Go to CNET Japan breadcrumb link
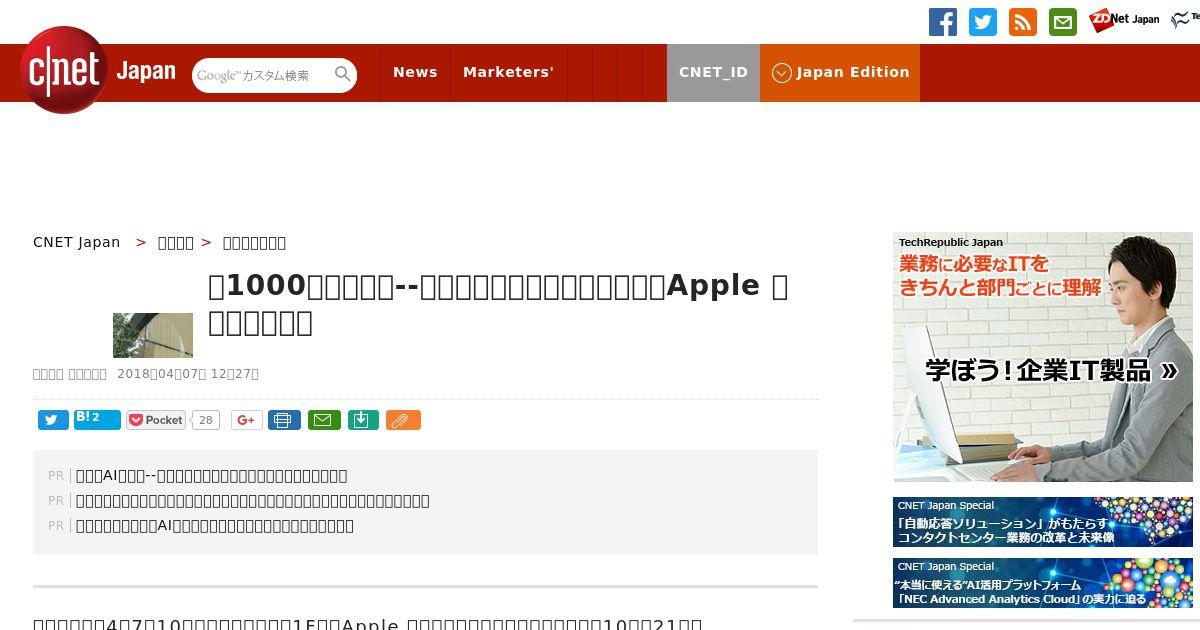 tap(77, 242)
